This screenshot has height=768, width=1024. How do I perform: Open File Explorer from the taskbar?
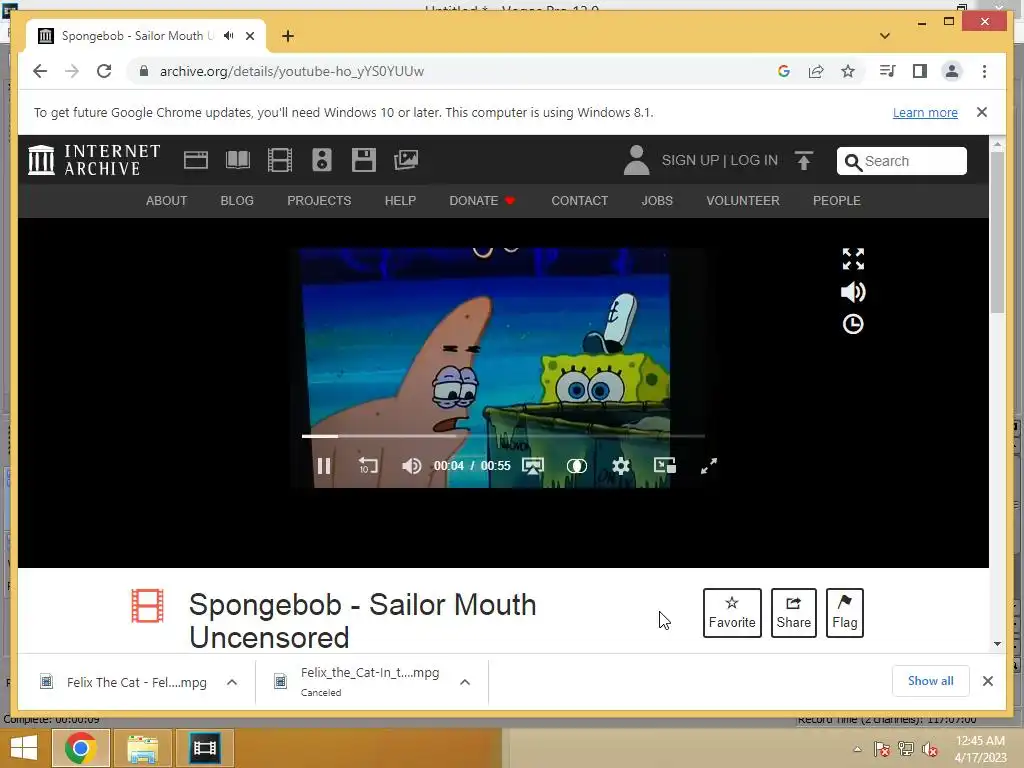pos(142,748)
